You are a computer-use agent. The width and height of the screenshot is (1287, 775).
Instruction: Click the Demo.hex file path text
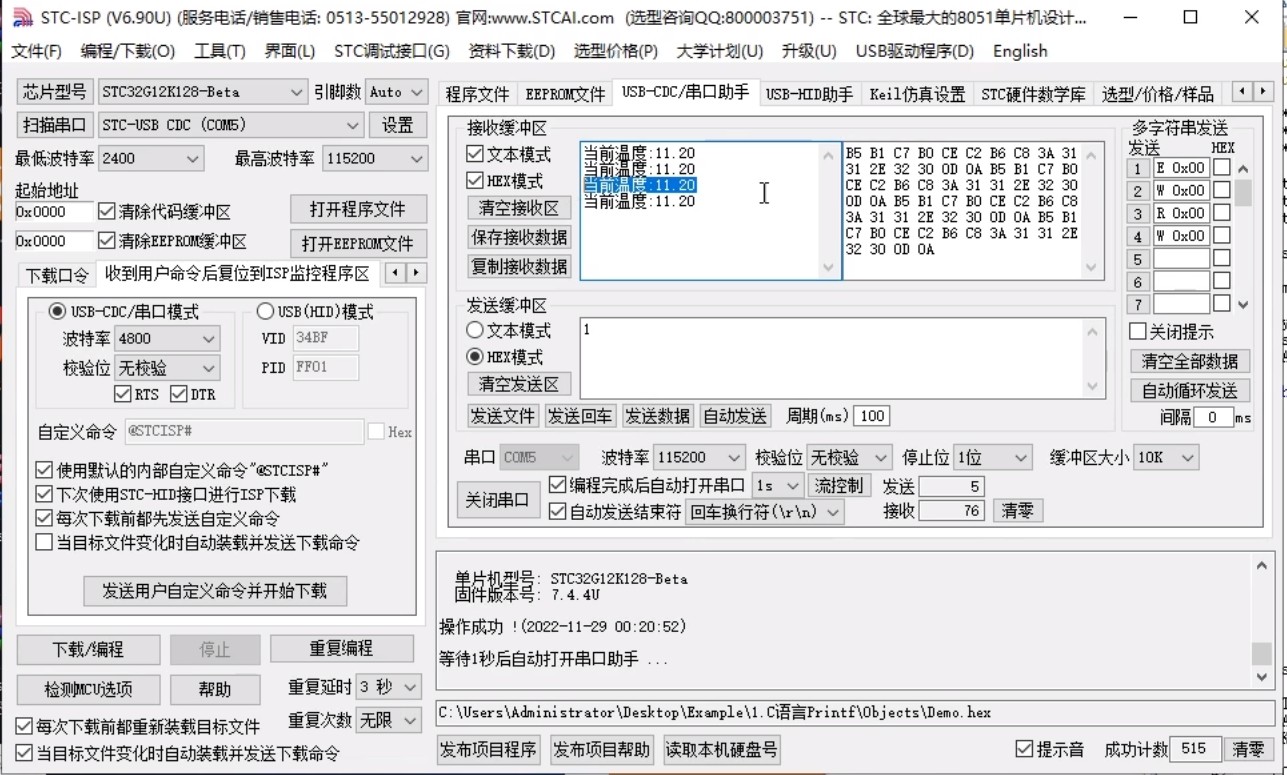click(715, 712)
